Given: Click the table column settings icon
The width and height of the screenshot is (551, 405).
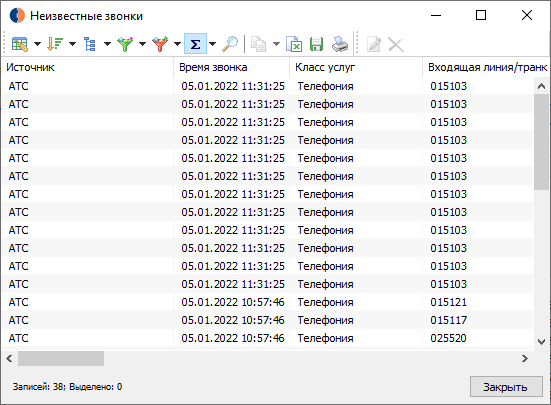Looking at the screenshot, I should pos(20,44).
